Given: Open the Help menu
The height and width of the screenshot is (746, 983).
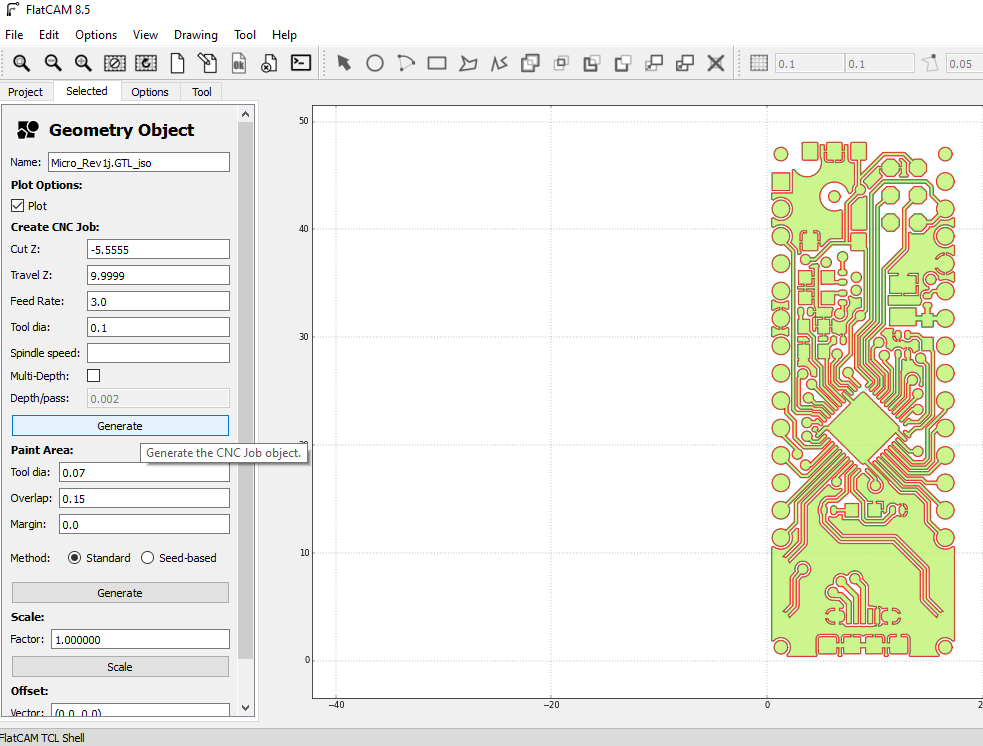Looking at the screenshot, I should point(284,35).
